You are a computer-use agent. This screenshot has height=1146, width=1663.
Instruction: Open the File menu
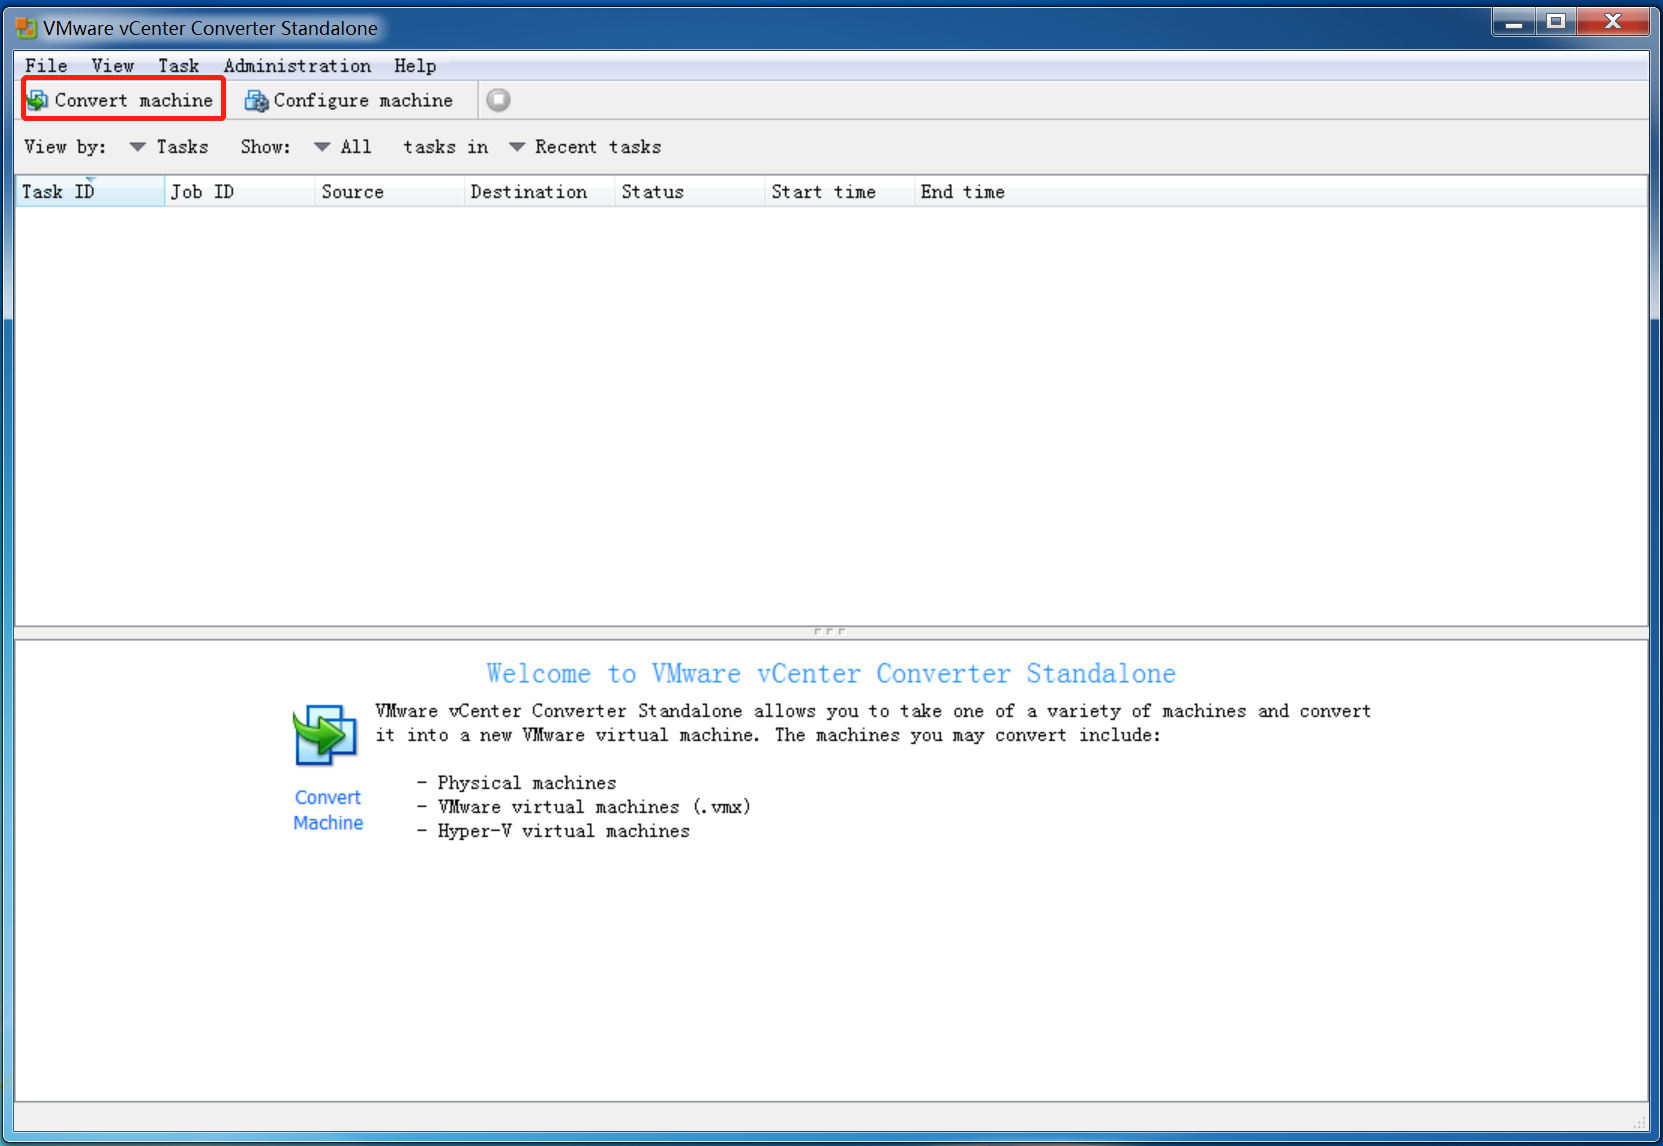coord(46,66)
